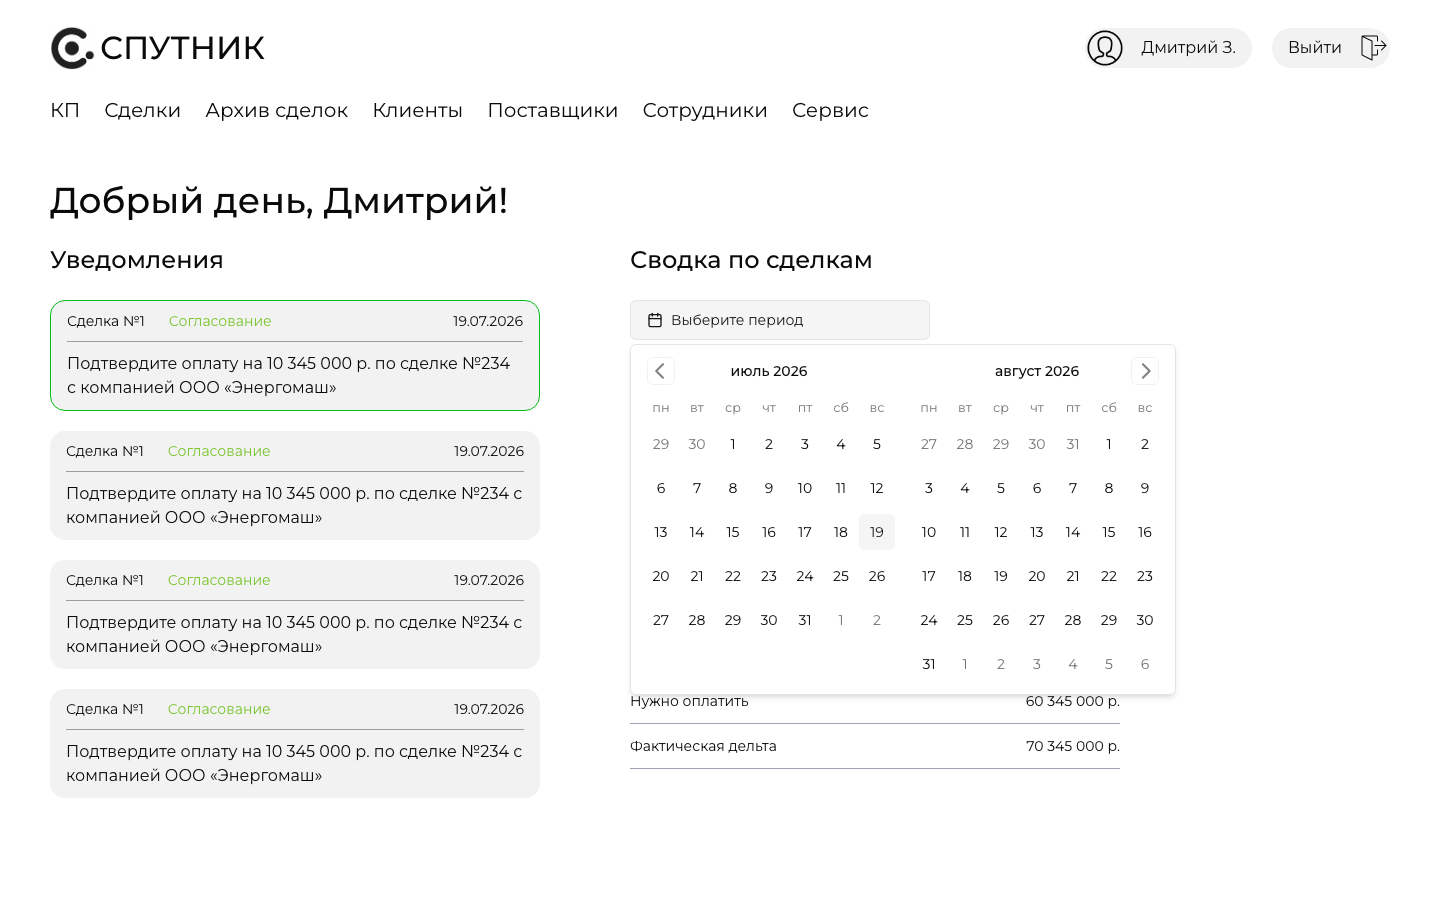Open the green-outlined first notification card
Image resolution: width=1440 pixels, height=900 pixels.
295,355
